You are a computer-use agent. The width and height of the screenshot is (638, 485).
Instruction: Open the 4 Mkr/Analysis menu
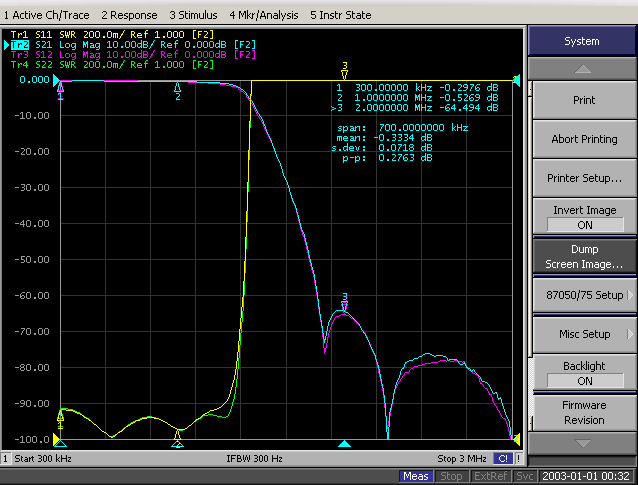coord(264,15)
